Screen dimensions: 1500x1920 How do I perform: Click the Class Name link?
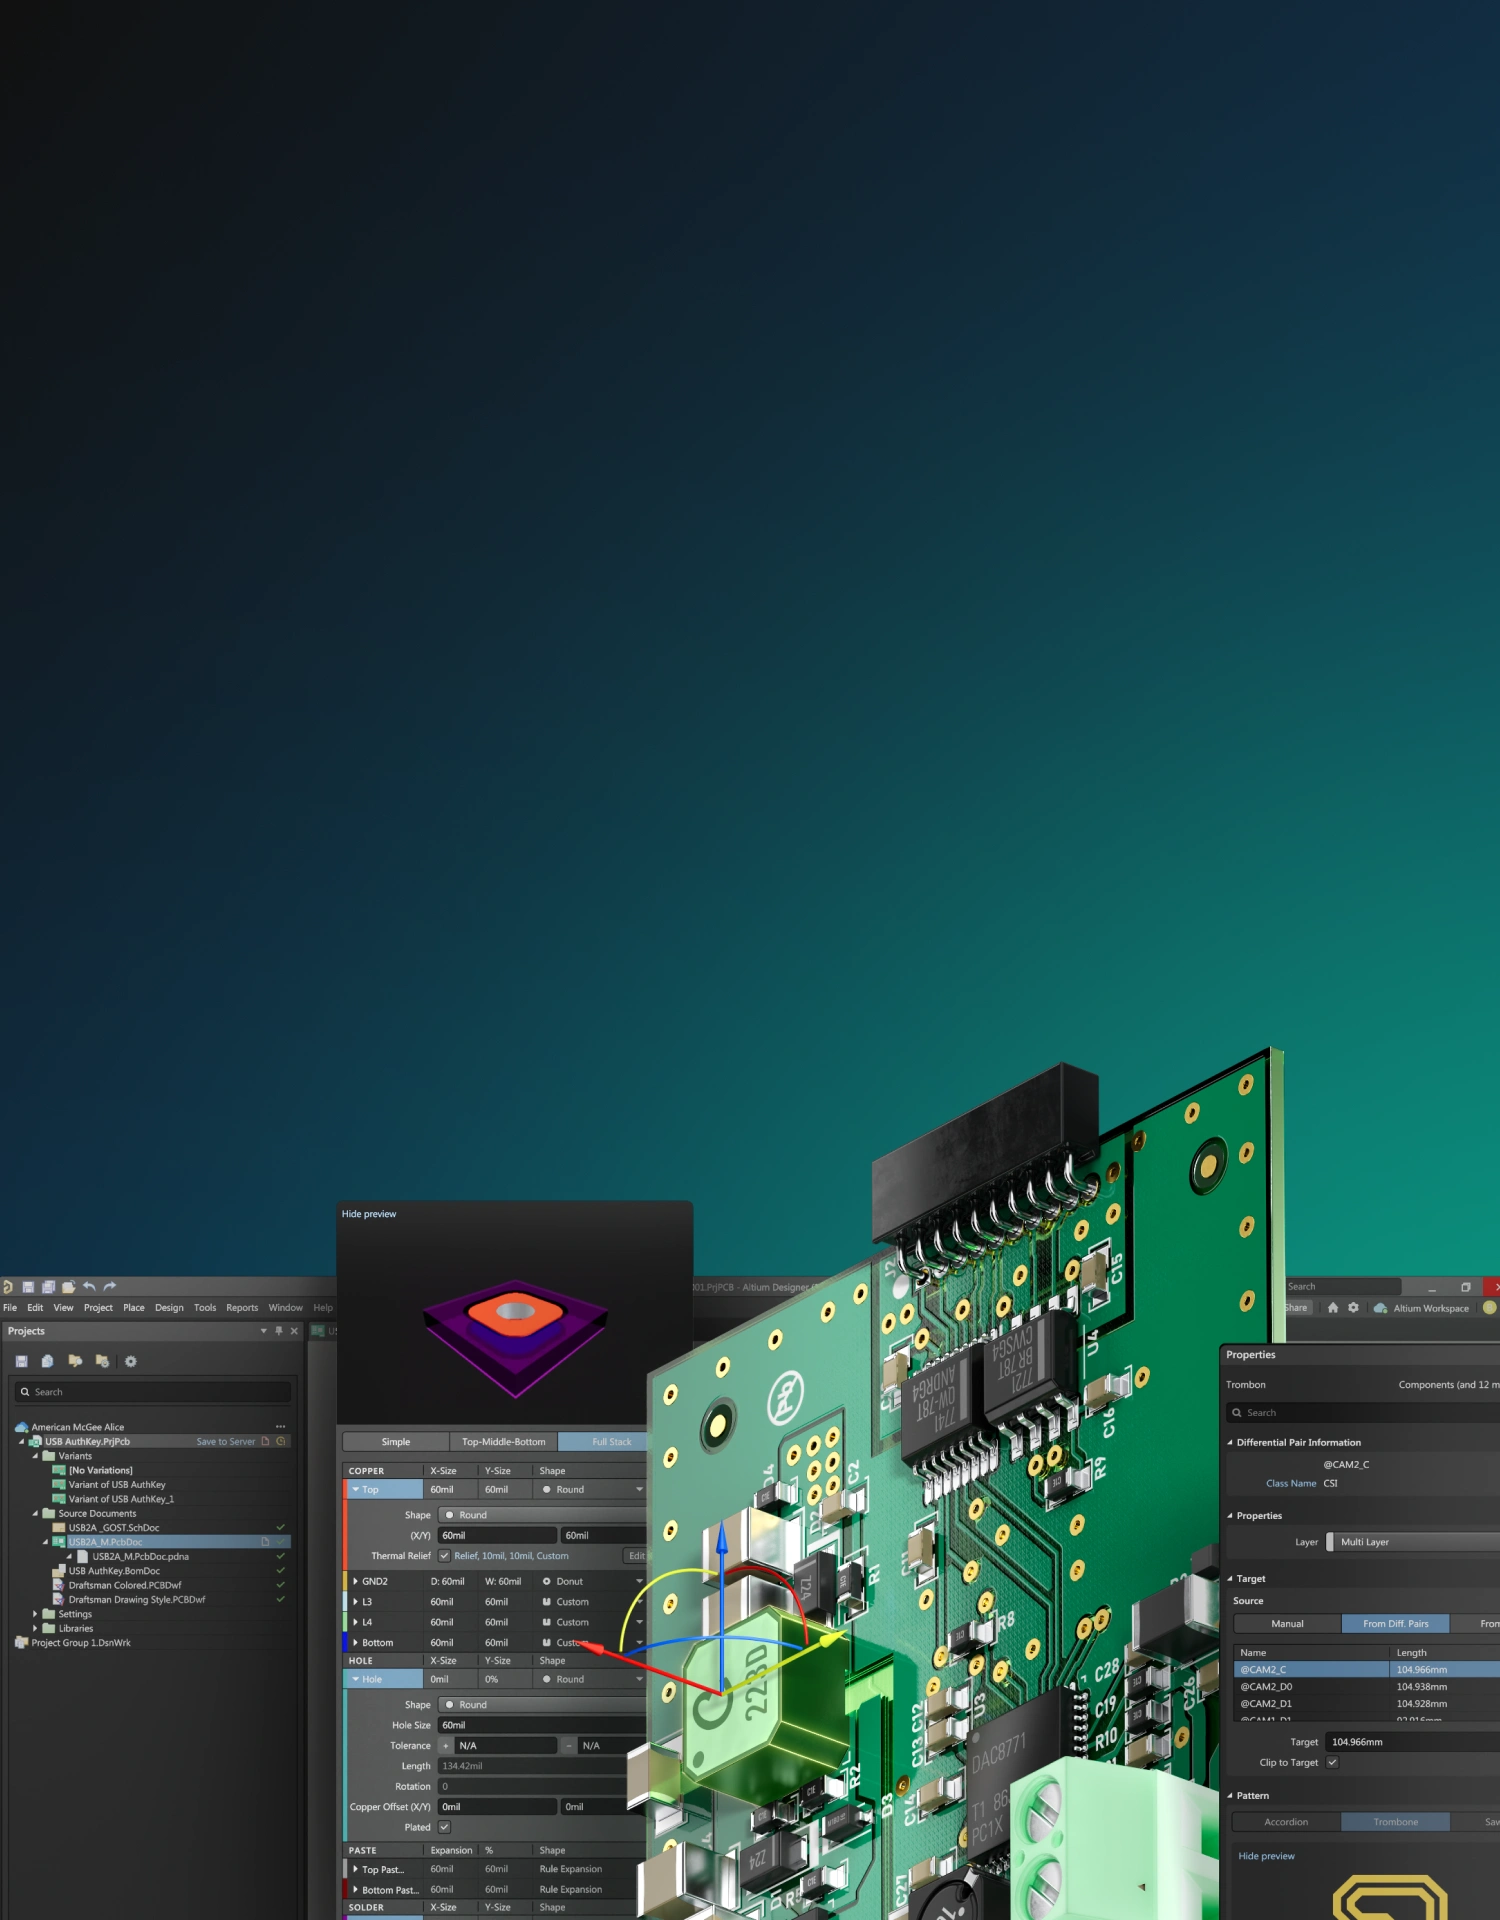[x=1291, y=1483]
